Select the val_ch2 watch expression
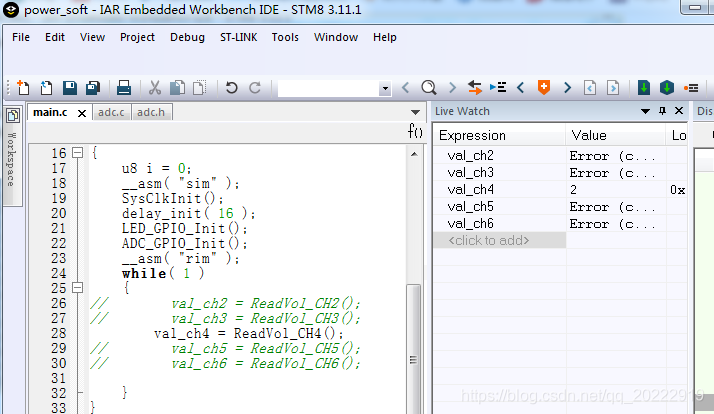Viewport: 714px width, 414px height. pyautogui.click(x=471, y=155)
